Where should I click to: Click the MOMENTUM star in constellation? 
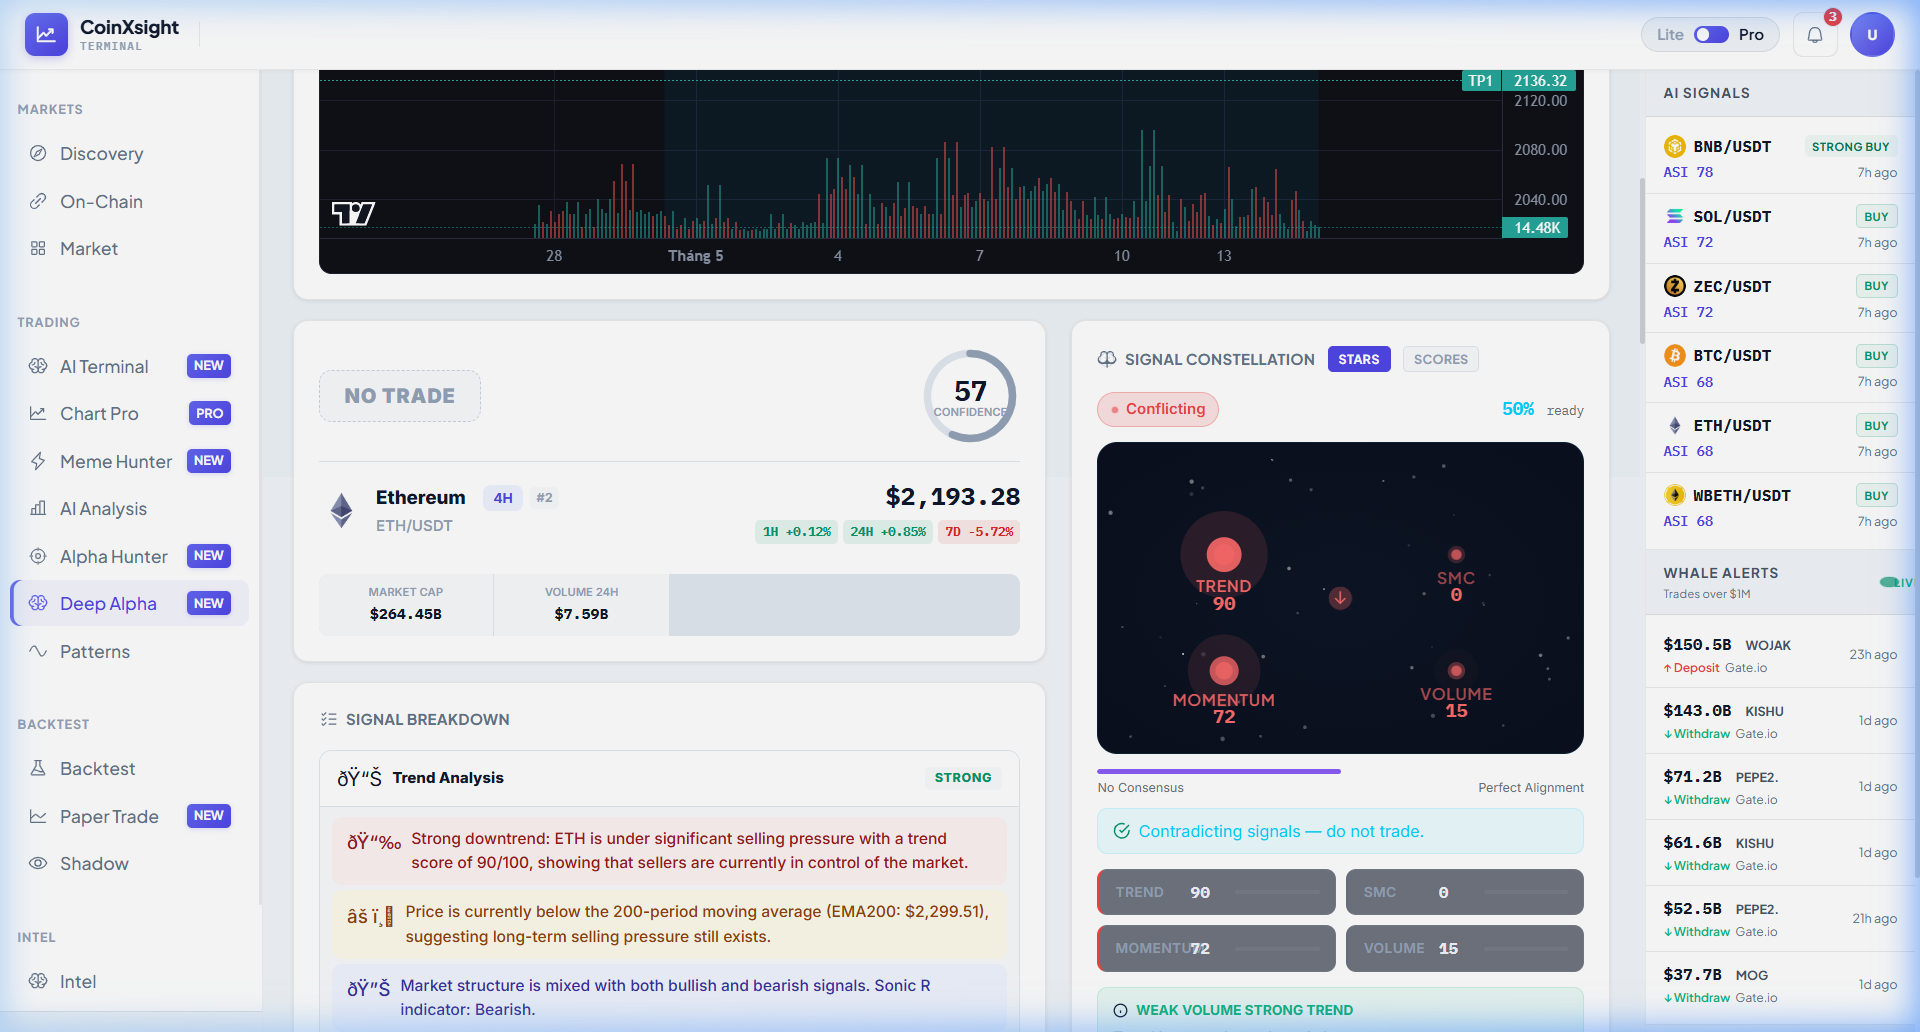click(1224, 670)
